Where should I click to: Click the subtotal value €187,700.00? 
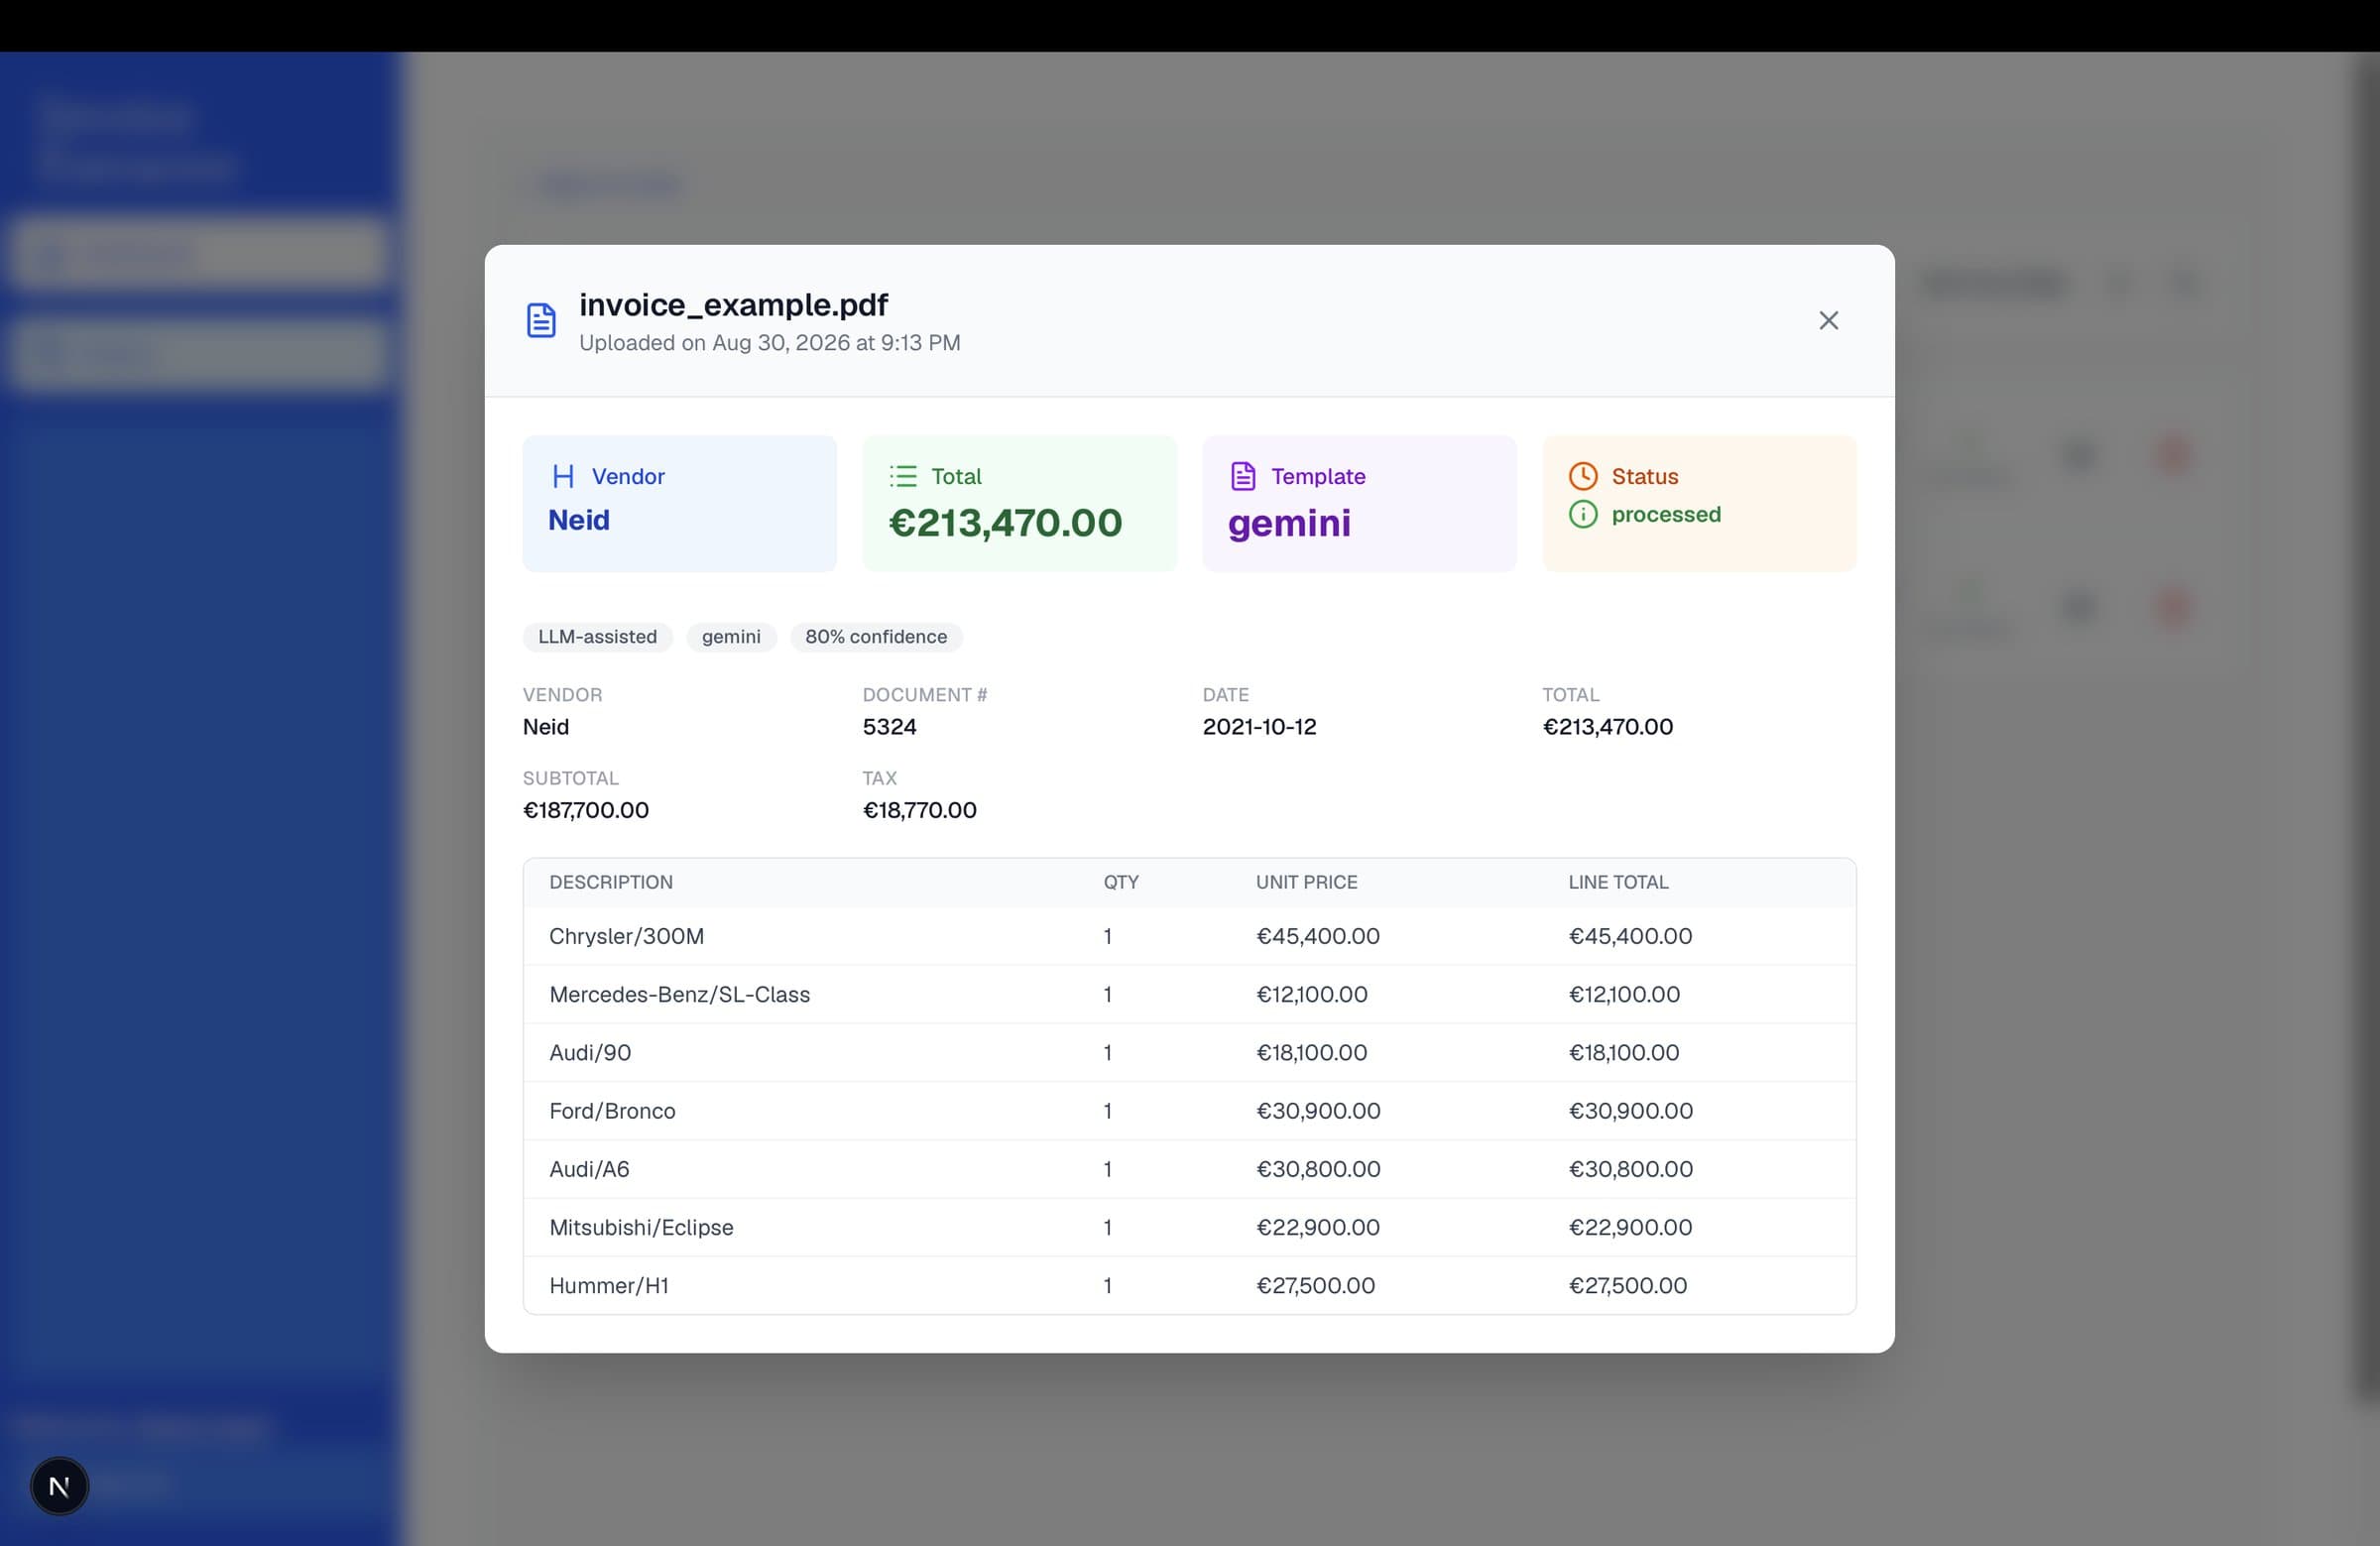(586, 810)
